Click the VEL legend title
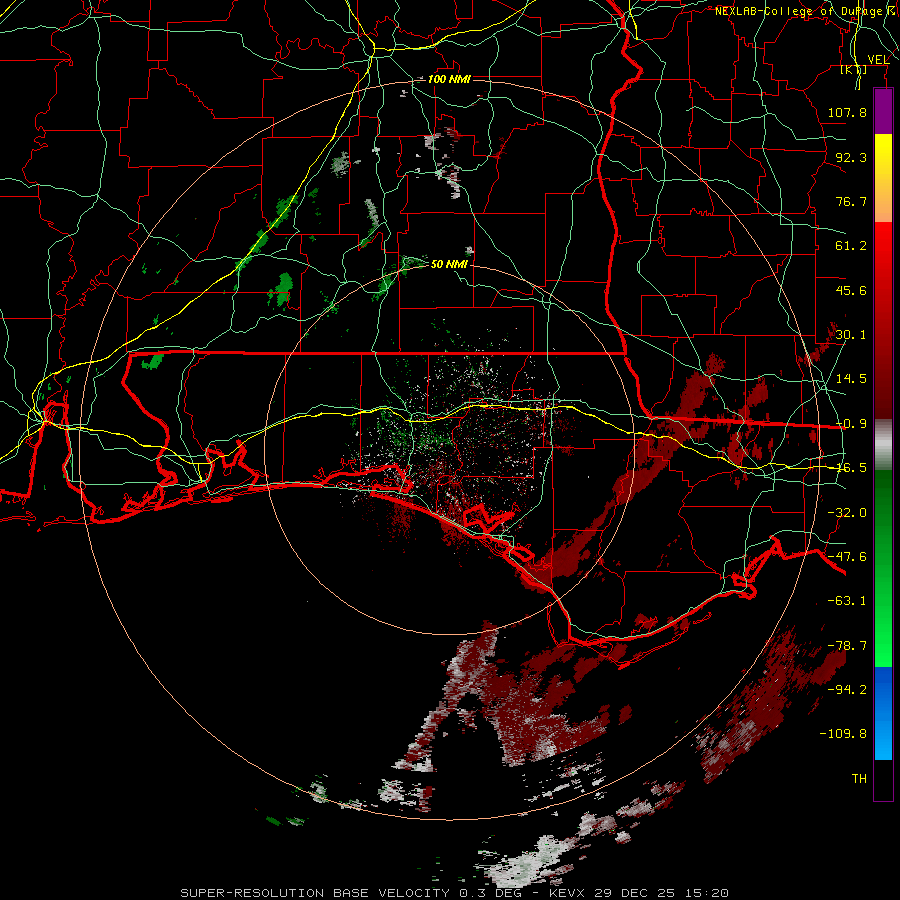The height and width of the screenshot is (900, 900). tap(878, 59)
